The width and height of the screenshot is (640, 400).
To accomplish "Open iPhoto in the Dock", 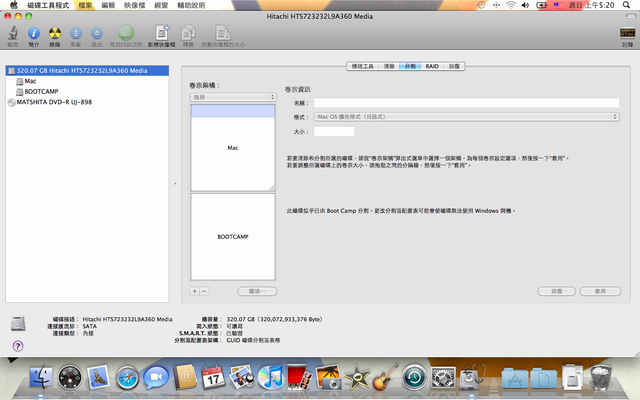I will [242, 377].
